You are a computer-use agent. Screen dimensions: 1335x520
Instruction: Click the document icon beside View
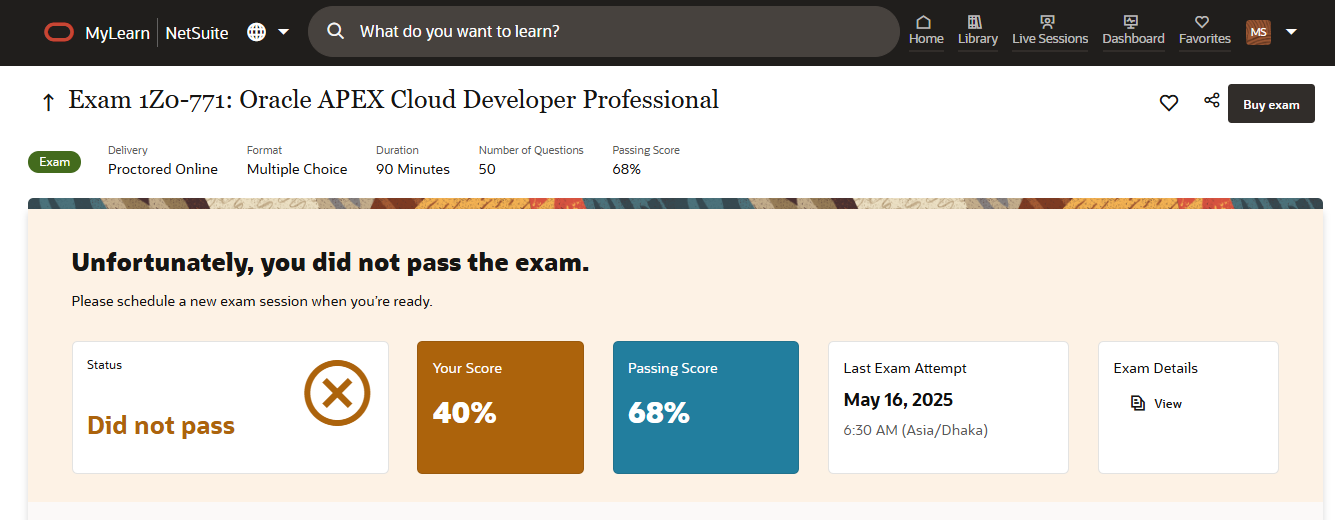click(1137, 404)
